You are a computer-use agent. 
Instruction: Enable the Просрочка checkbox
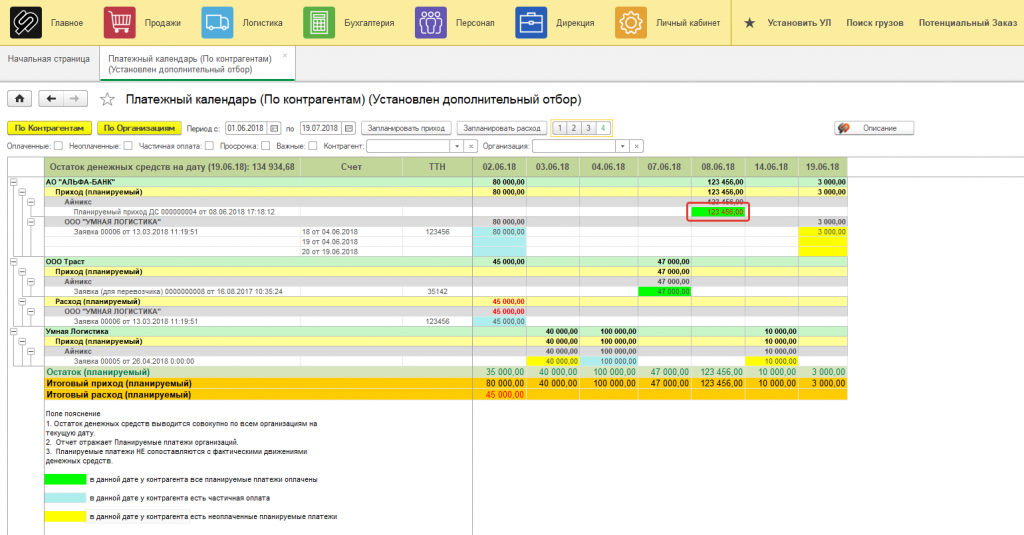(x=265, y=146)
